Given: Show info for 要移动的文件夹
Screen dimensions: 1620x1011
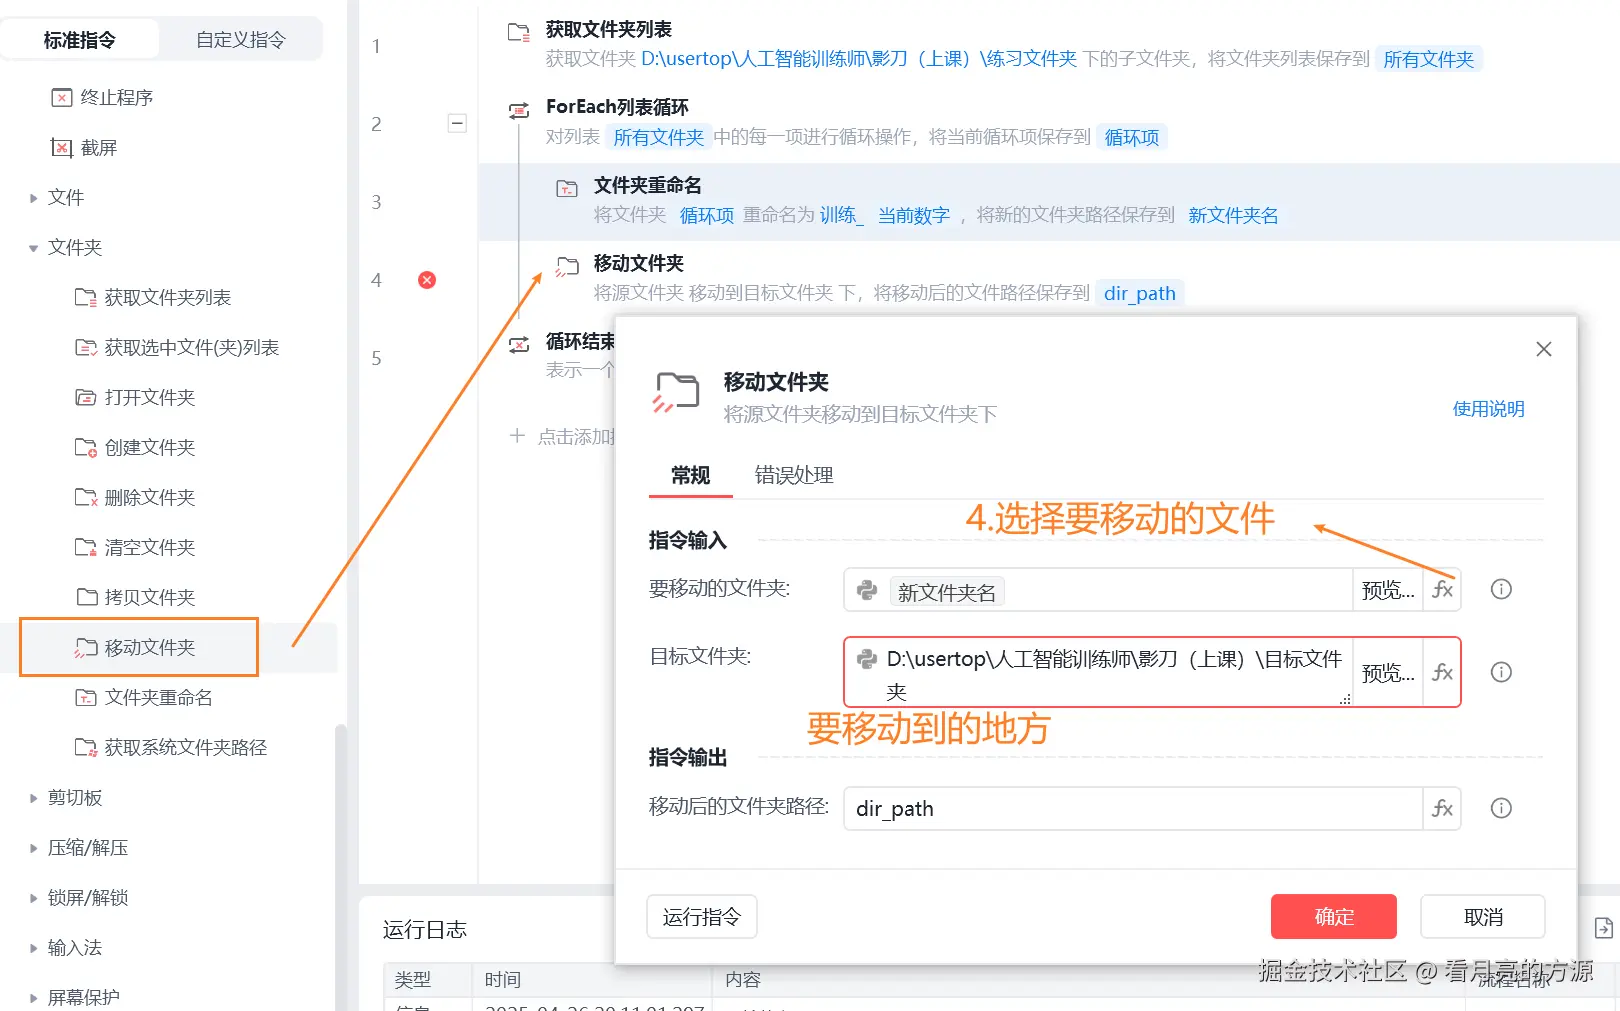Looking at the screenshot, I should pyautogui.click(x=1501, y=589).
